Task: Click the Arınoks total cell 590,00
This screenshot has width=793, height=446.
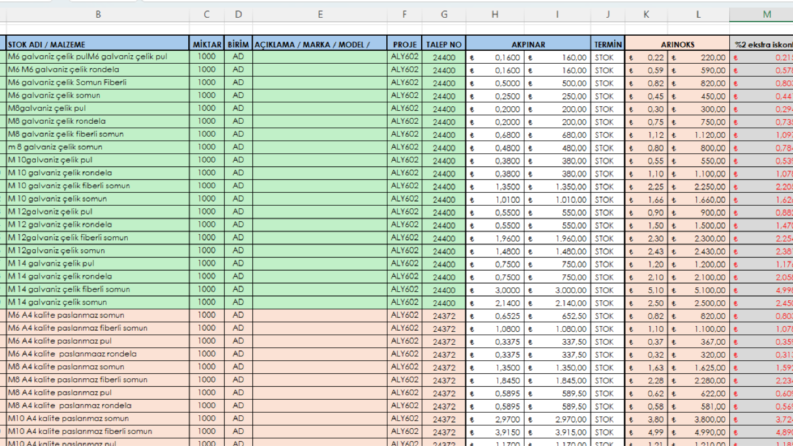Action: coord(698,70)
